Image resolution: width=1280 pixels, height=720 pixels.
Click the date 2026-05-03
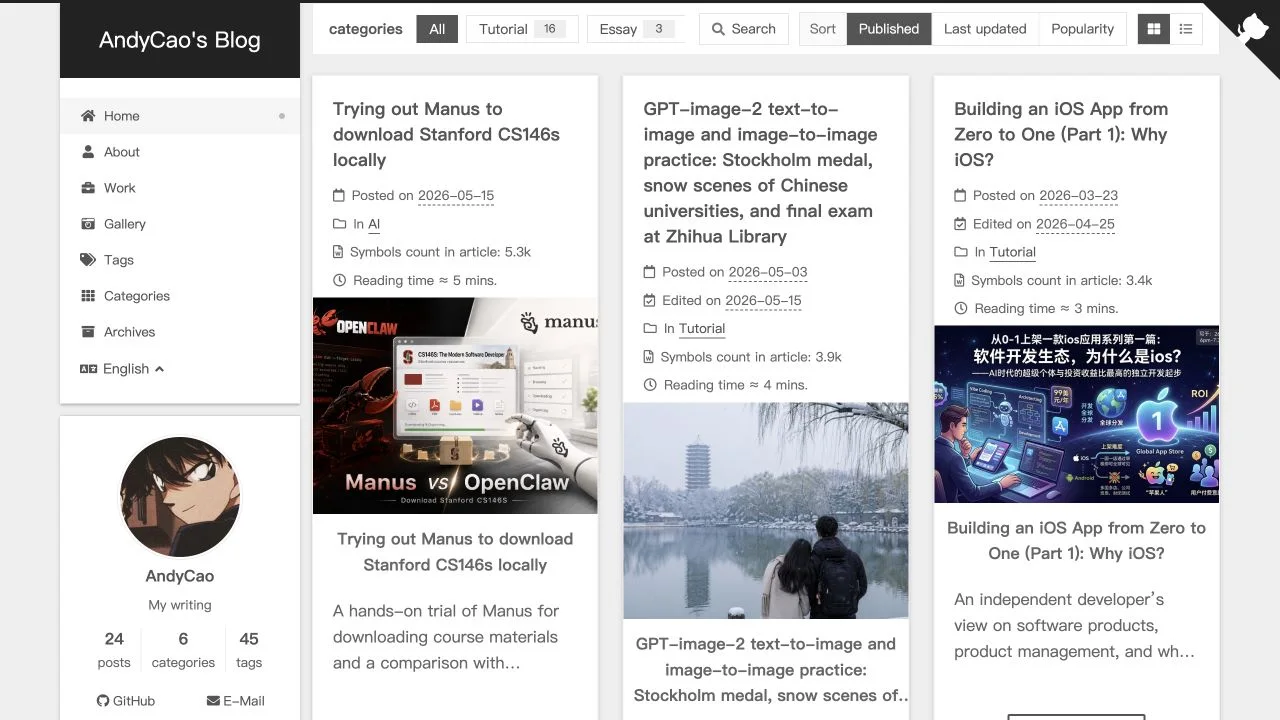[x=768, y=272]
